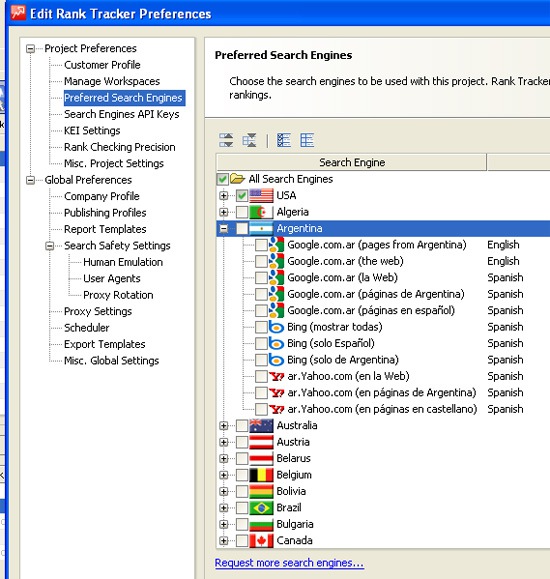
Task: Click the Brazil flag icon
Action: [261, 508]
